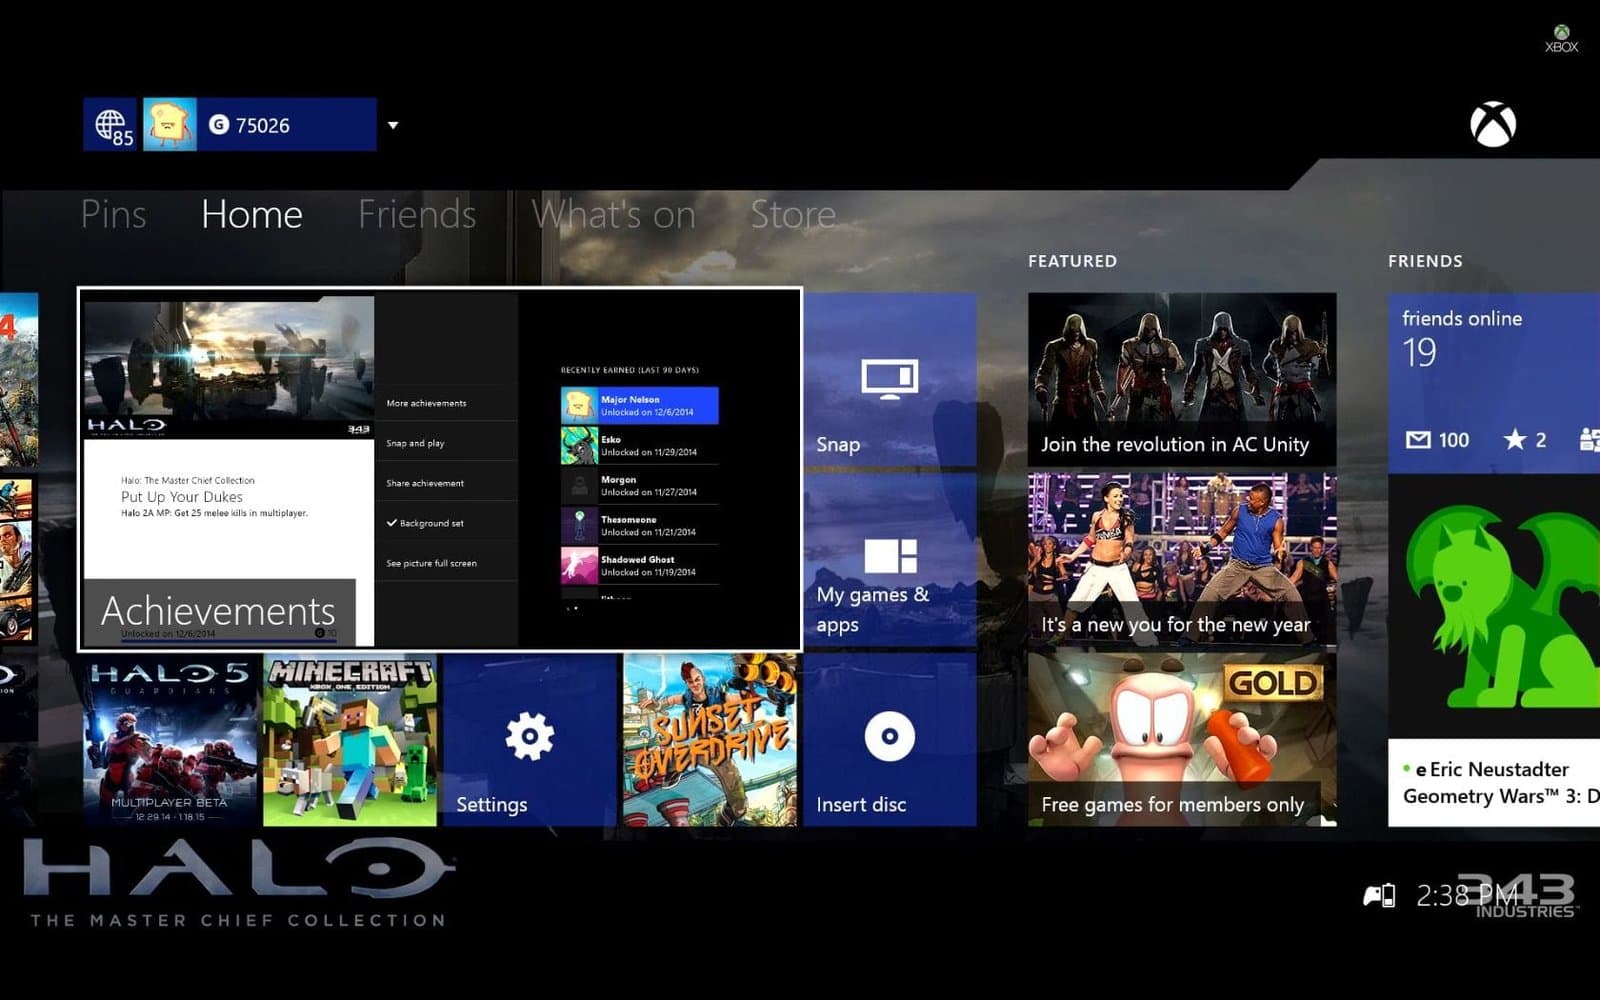Image resolution: width=1600 pixels, height=1000 pixels.
Task: Expand the profile dropdown arrow
Action: click(x=393, y=125)
